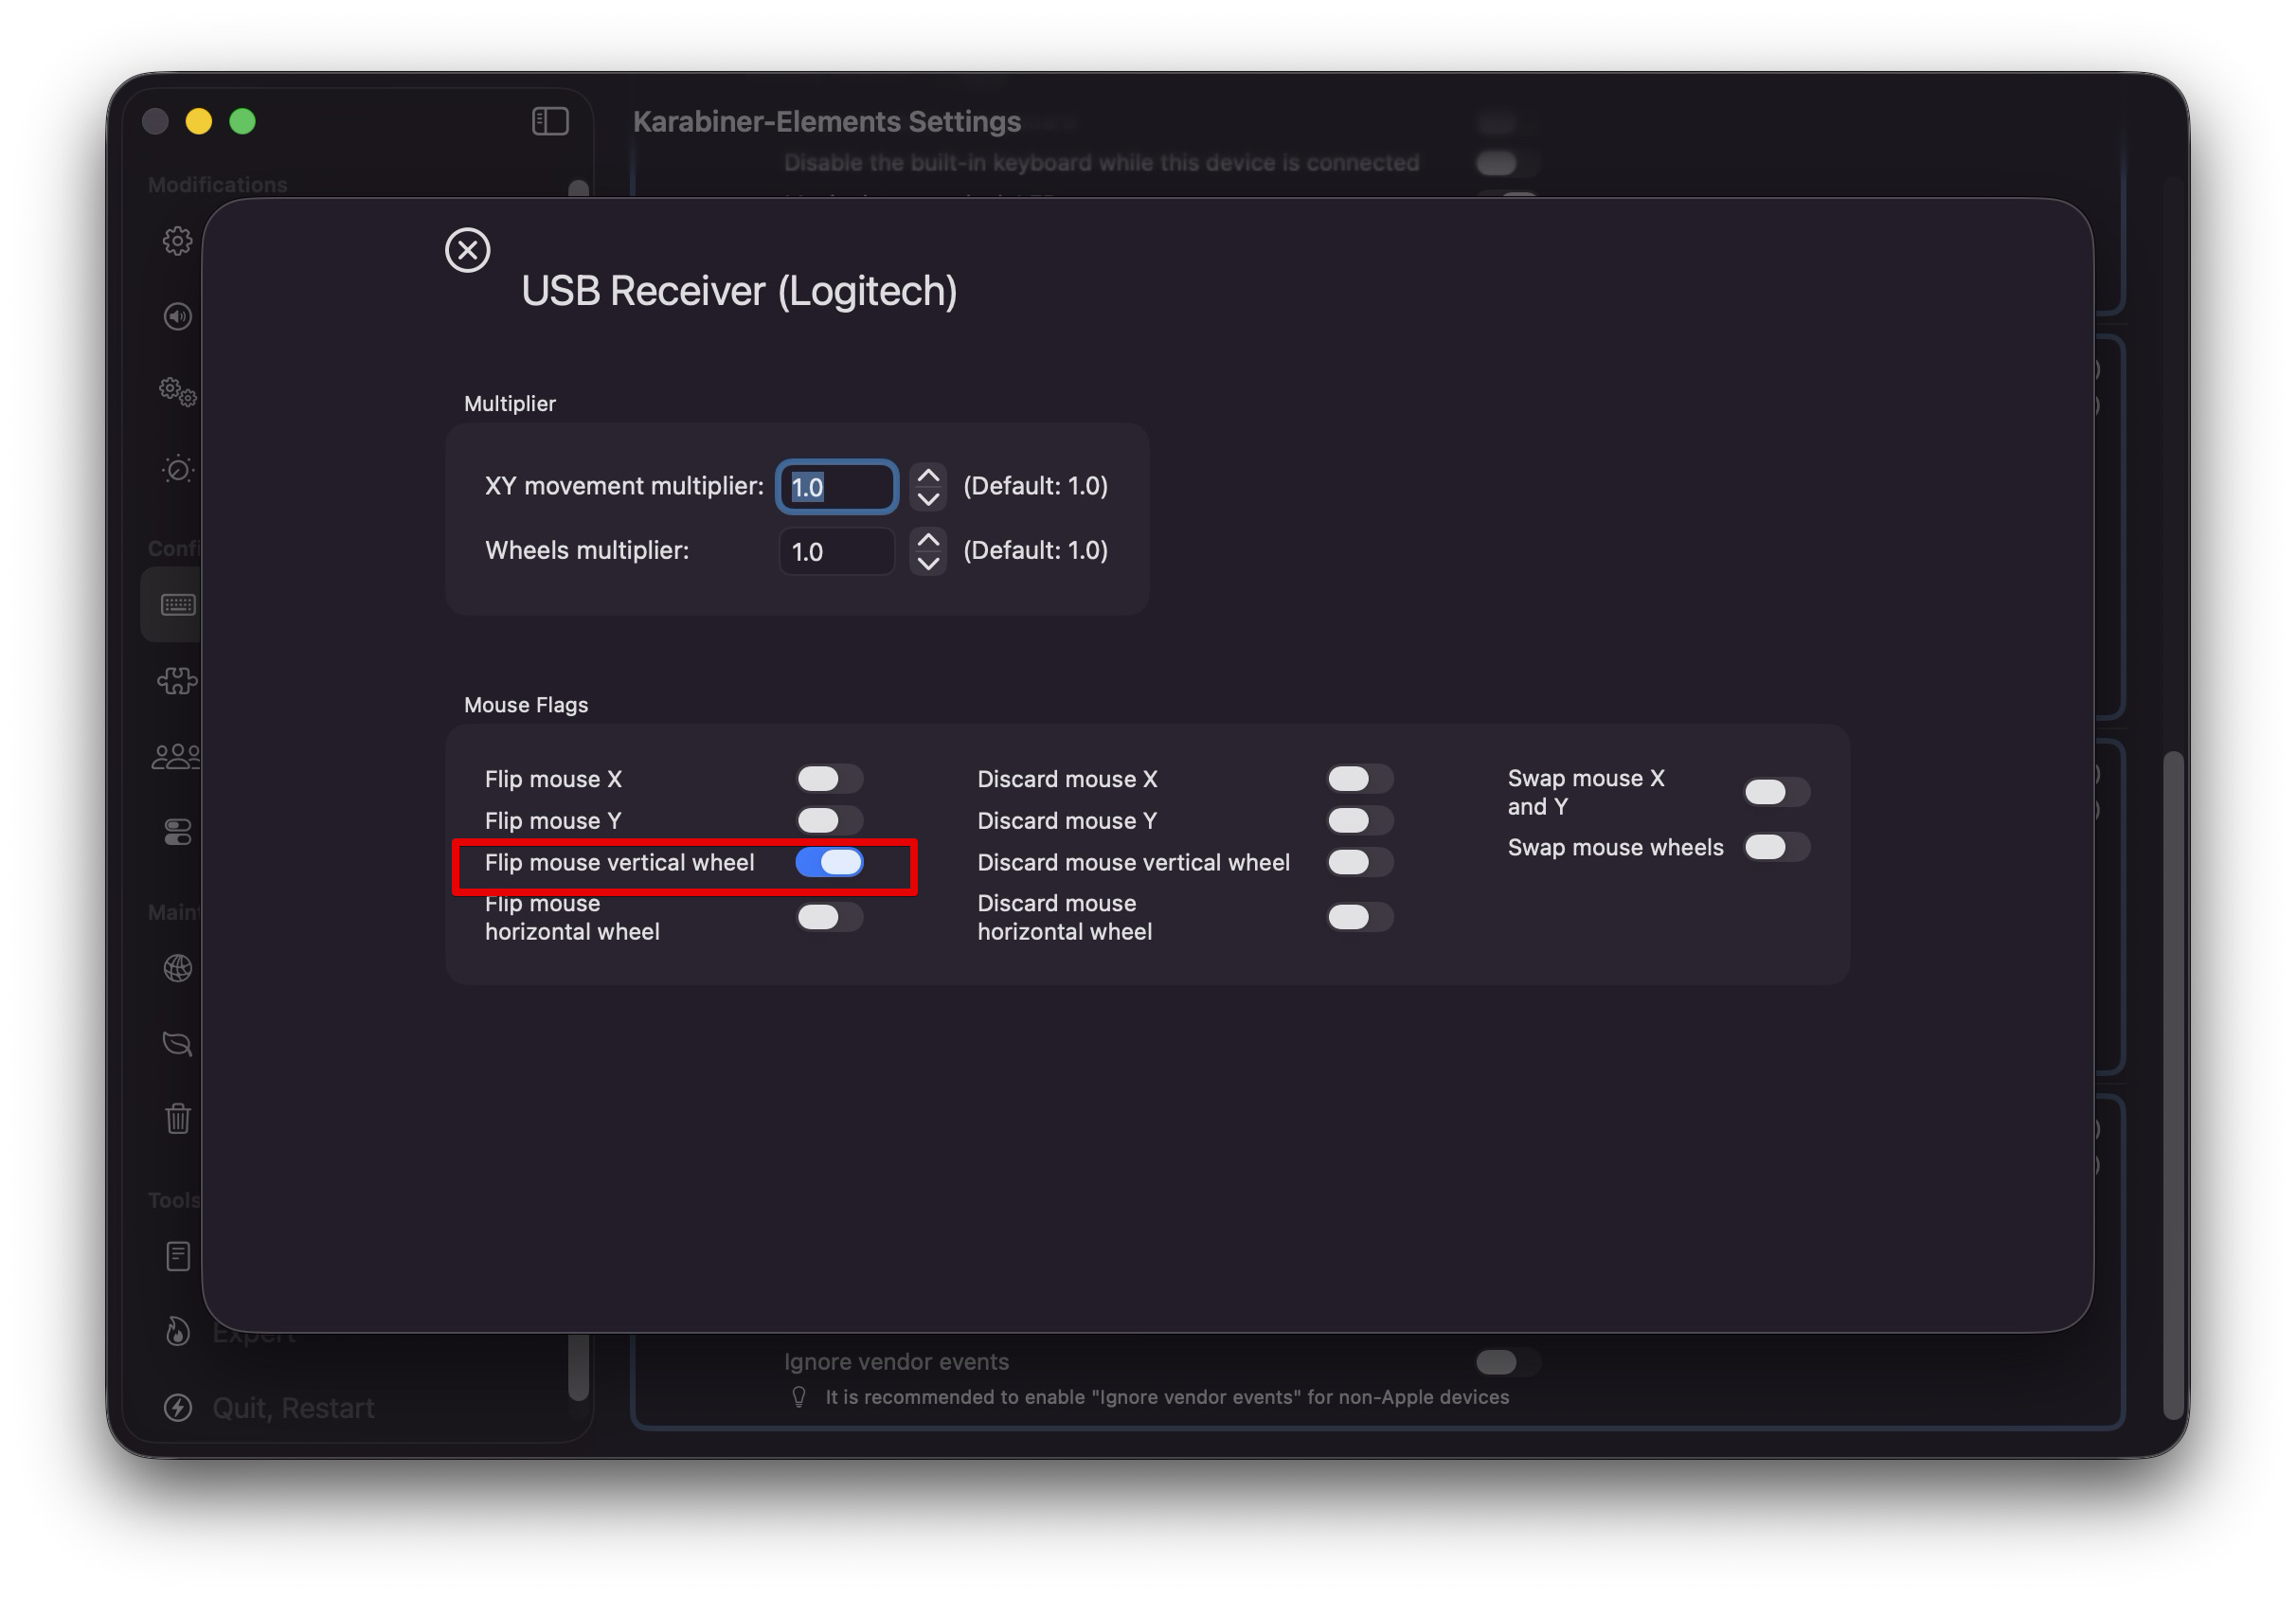The height and width of the screenshot is (1599, 2296).
Task: Enable Flip mouse X toggle
Action: point(829,779)
